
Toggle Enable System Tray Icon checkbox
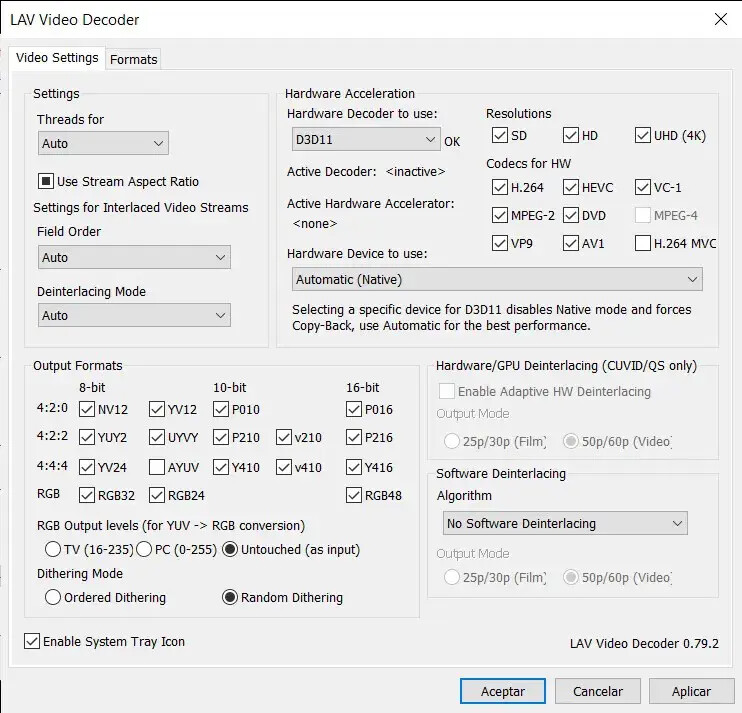[32, 642]
